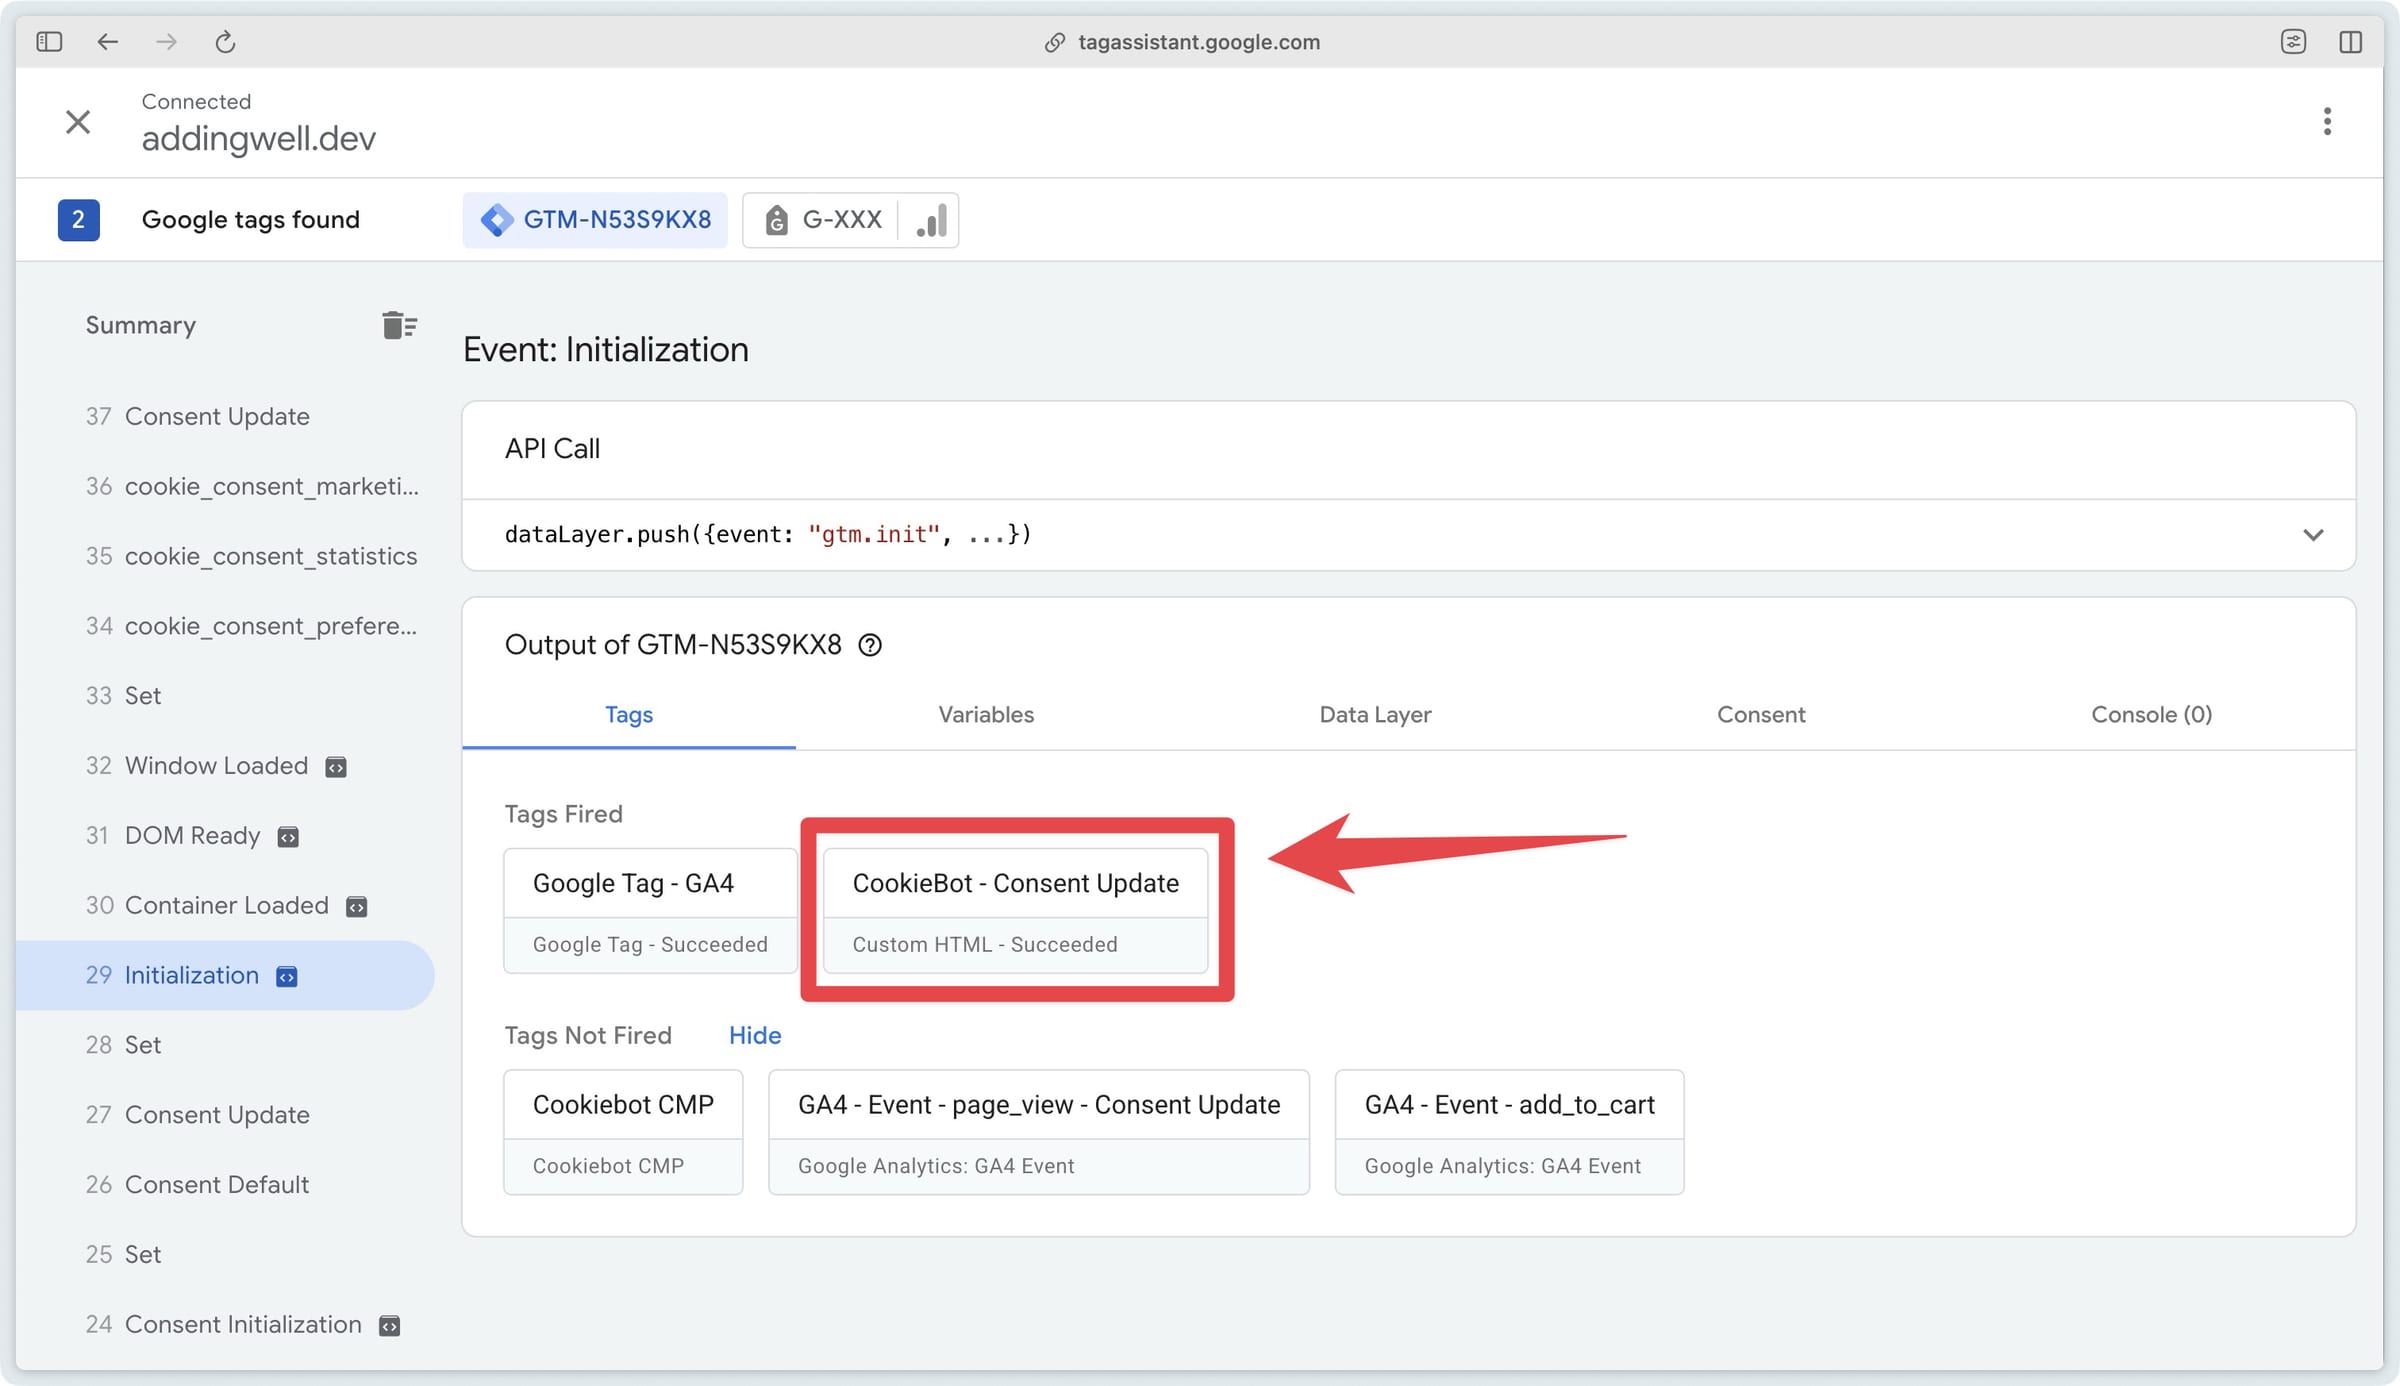This screenshot has width=2400, height=1386.
Task: Click the browser forward arrow
Action: coord(166,41)
